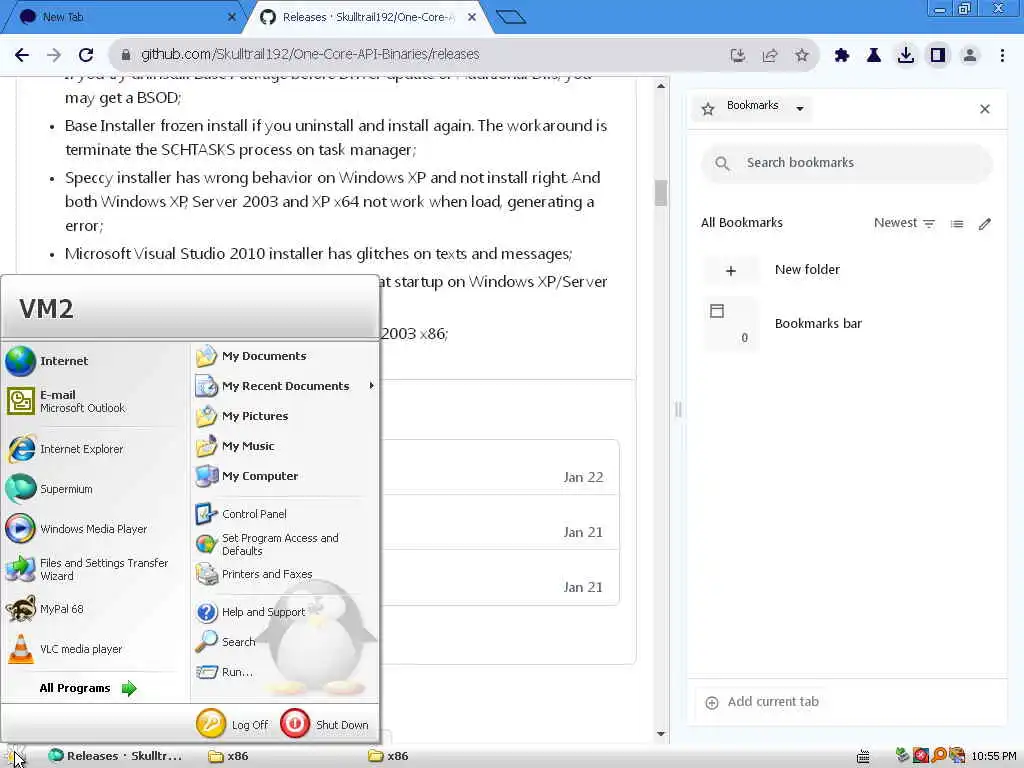Reload the GitHub releases page

pyautogui.click(x=86, y=55)
